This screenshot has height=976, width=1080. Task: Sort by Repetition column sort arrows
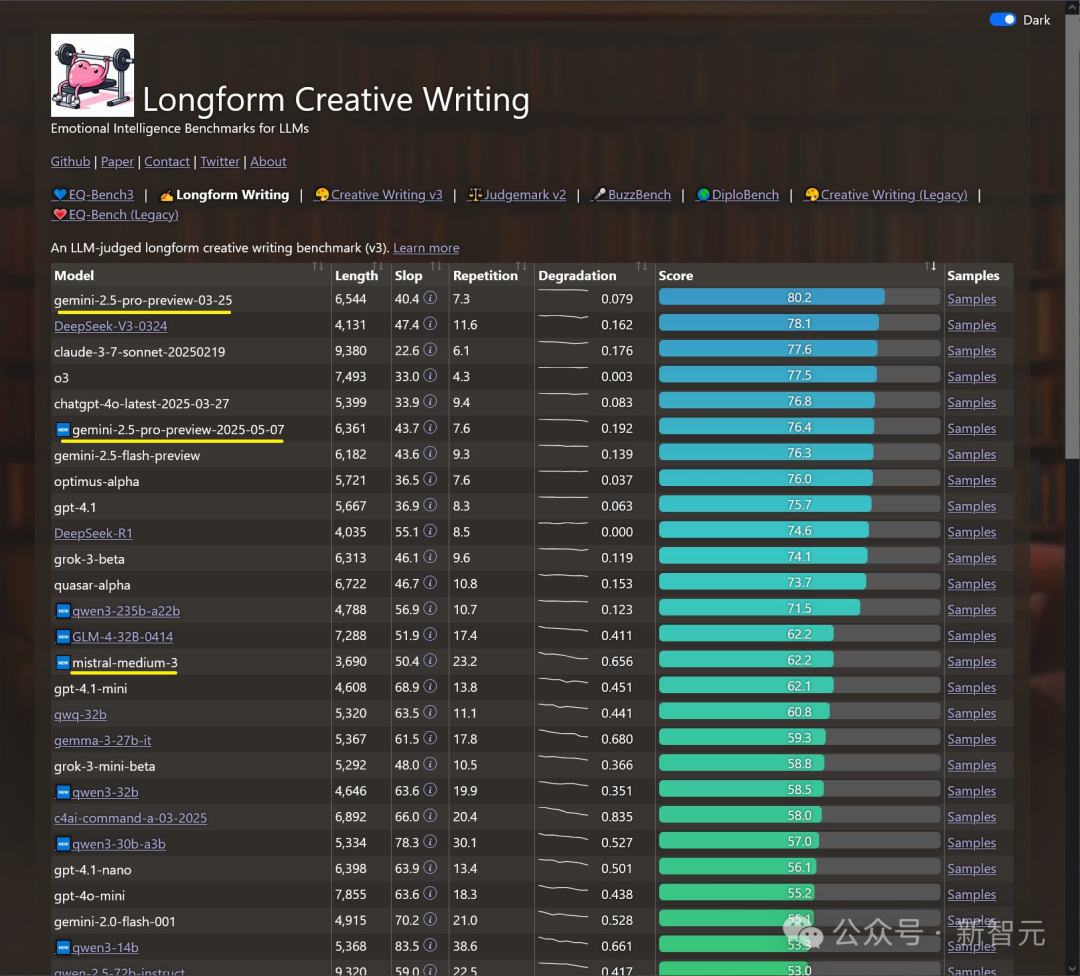tap(521, 267)
